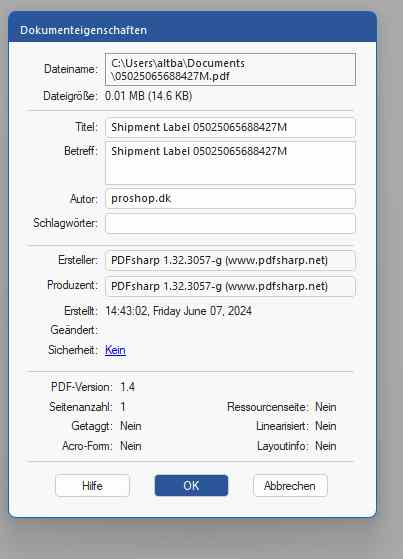Select the Dateigröße label
403x559 pixels.
tap(70, 96)
